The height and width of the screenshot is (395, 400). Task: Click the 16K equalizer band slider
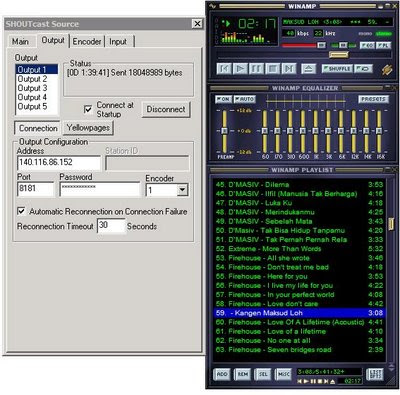(x=379, y=131)
